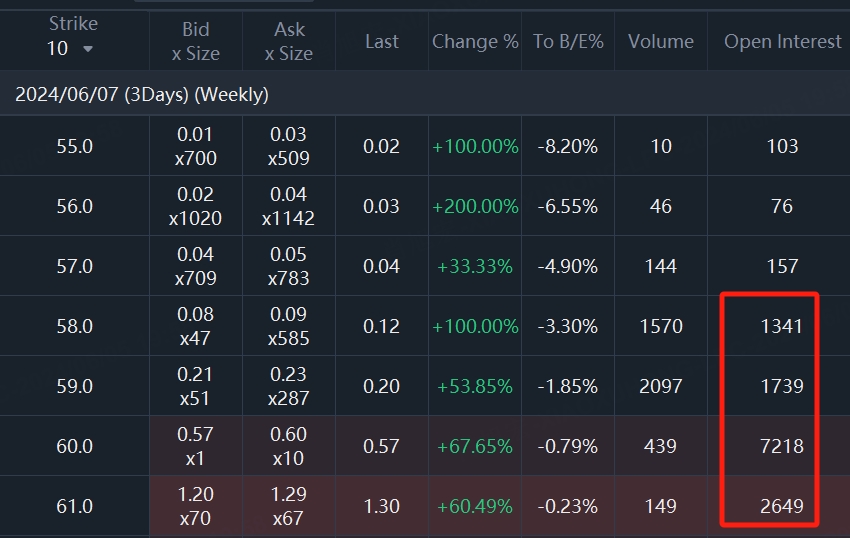The image size is (850, 538).
Task: Click the Ask x Size column header
Action: [x=289, y=41]
